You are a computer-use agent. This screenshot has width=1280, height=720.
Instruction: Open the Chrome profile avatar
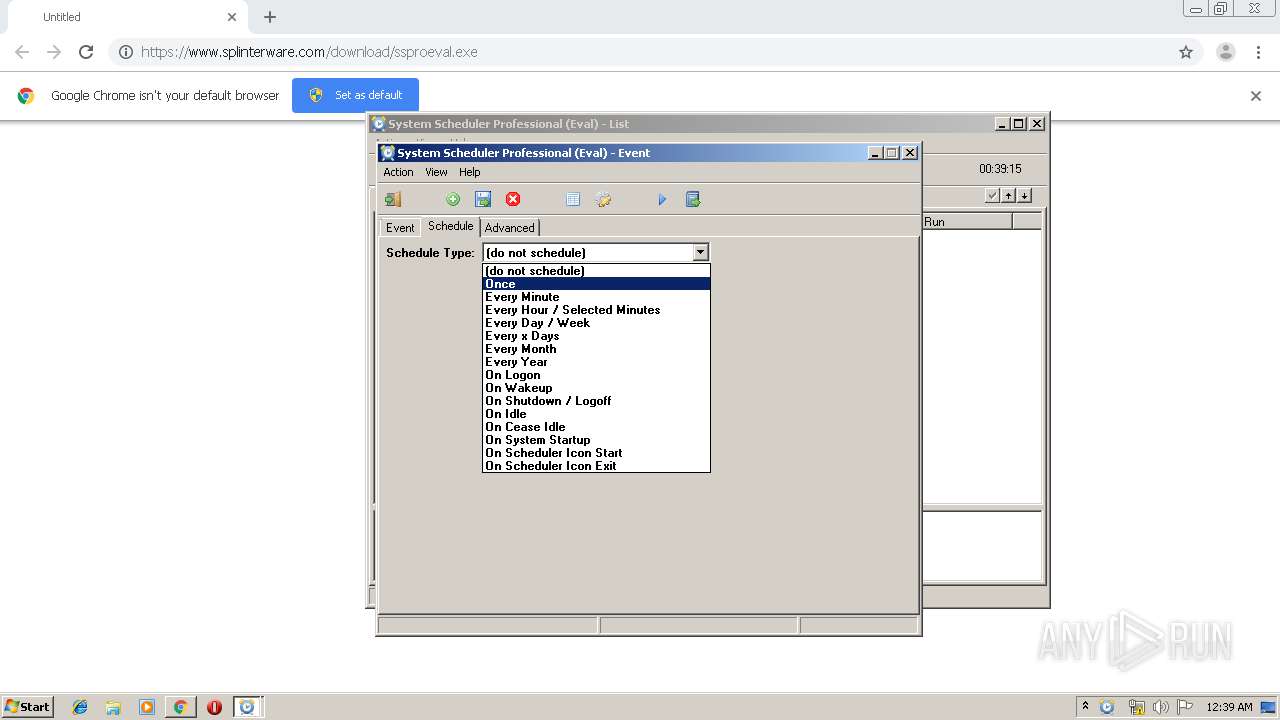click(1226, 52)
